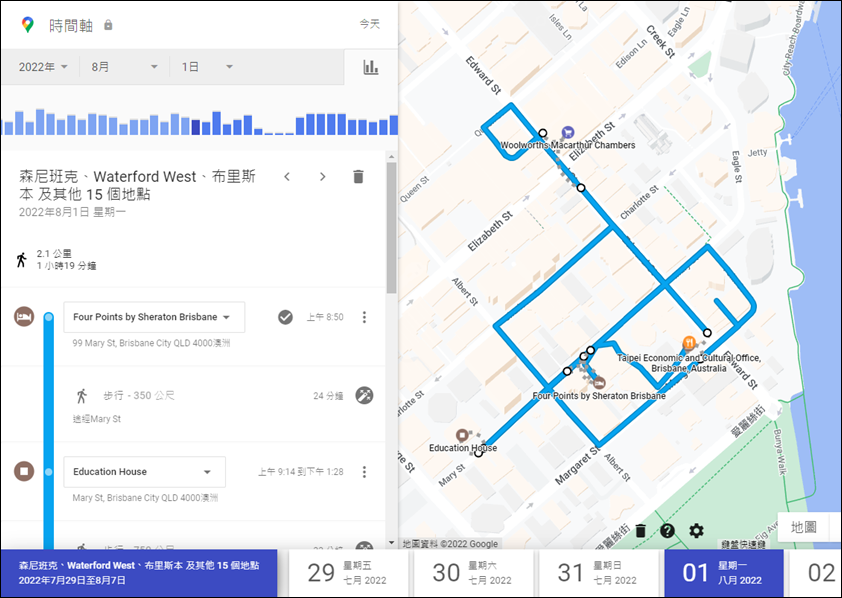The height and width of the screenshot is (598, 842).
Task: Open the 8月 month dropdown
Action: 125,67
